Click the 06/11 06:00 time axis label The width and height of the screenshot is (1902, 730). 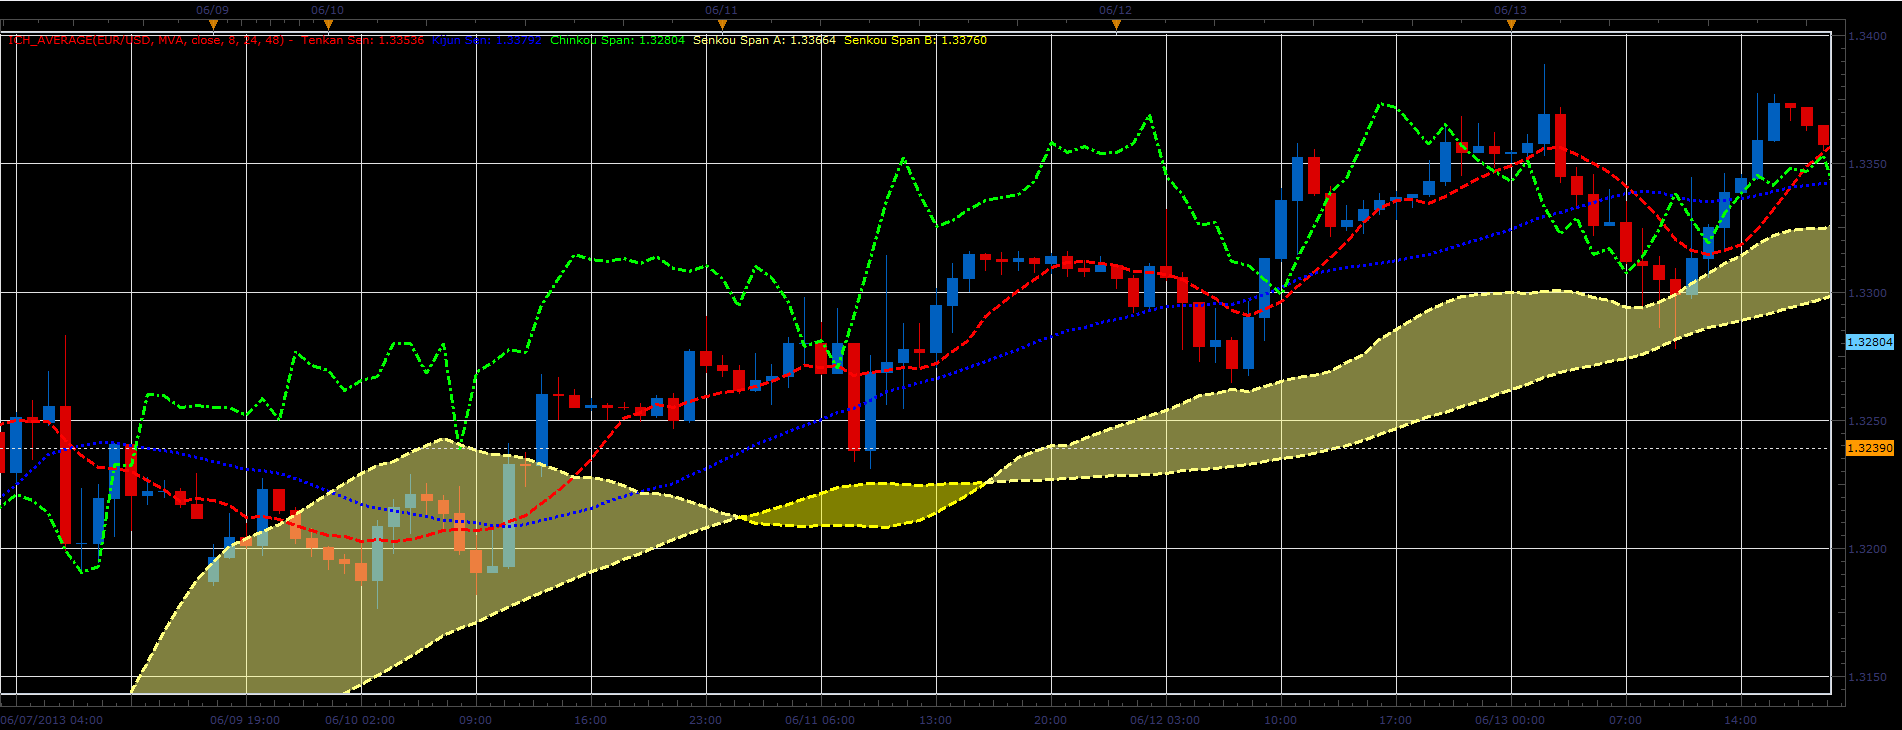click(820, 720)
